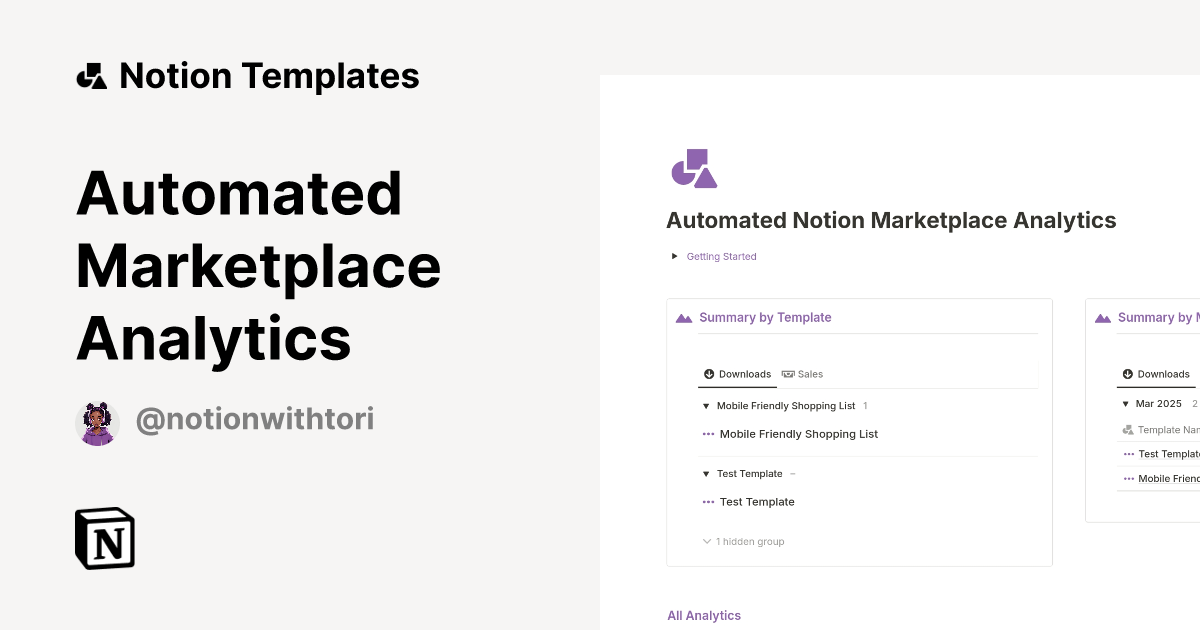
Task: Click the black Notion N logo
Action: point(104,538)
